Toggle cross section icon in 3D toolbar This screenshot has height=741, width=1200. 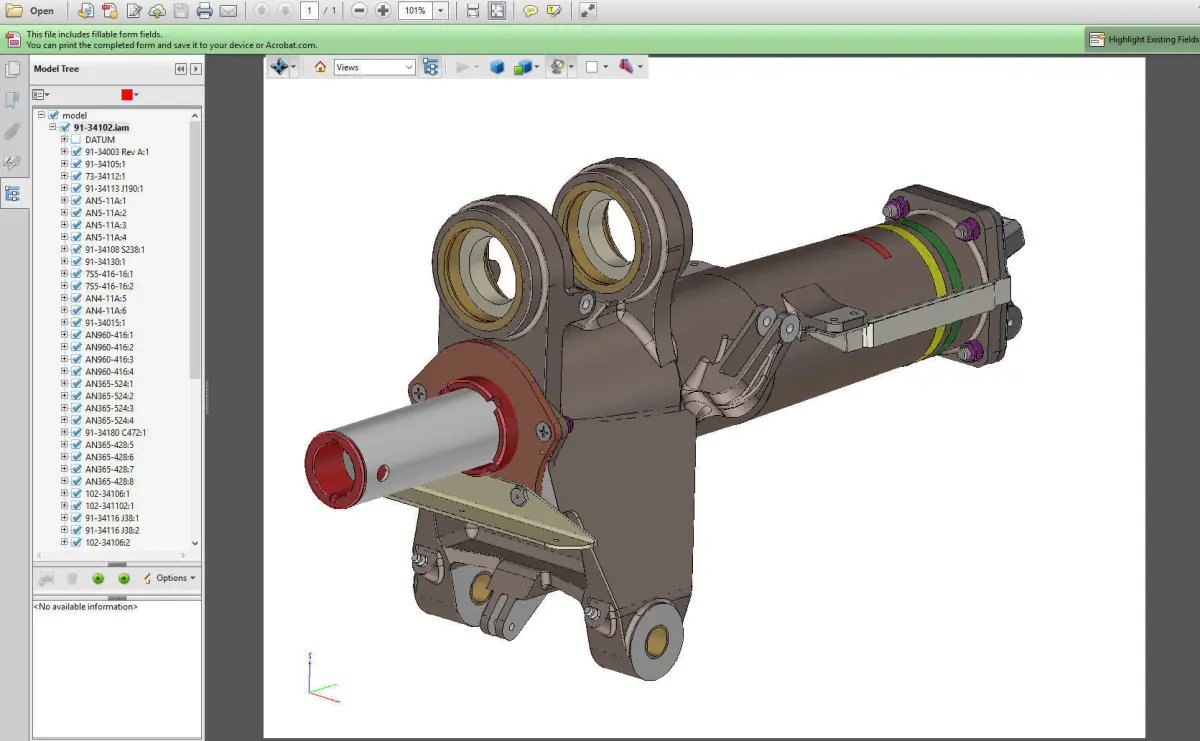pos(627,67)
